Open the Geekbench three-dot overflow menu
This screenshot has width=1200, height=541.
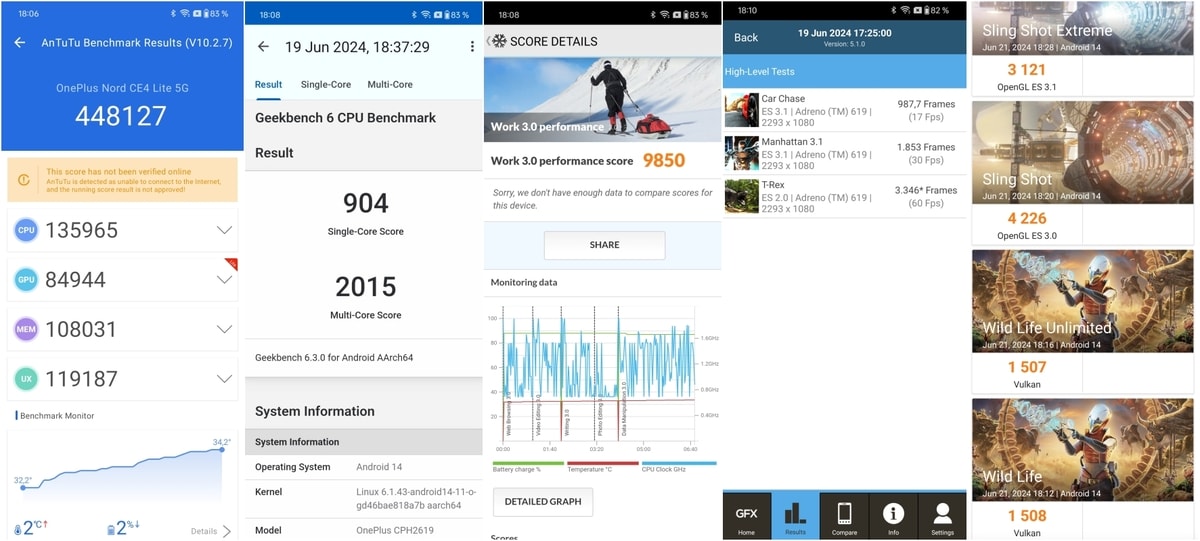[472, 47]
